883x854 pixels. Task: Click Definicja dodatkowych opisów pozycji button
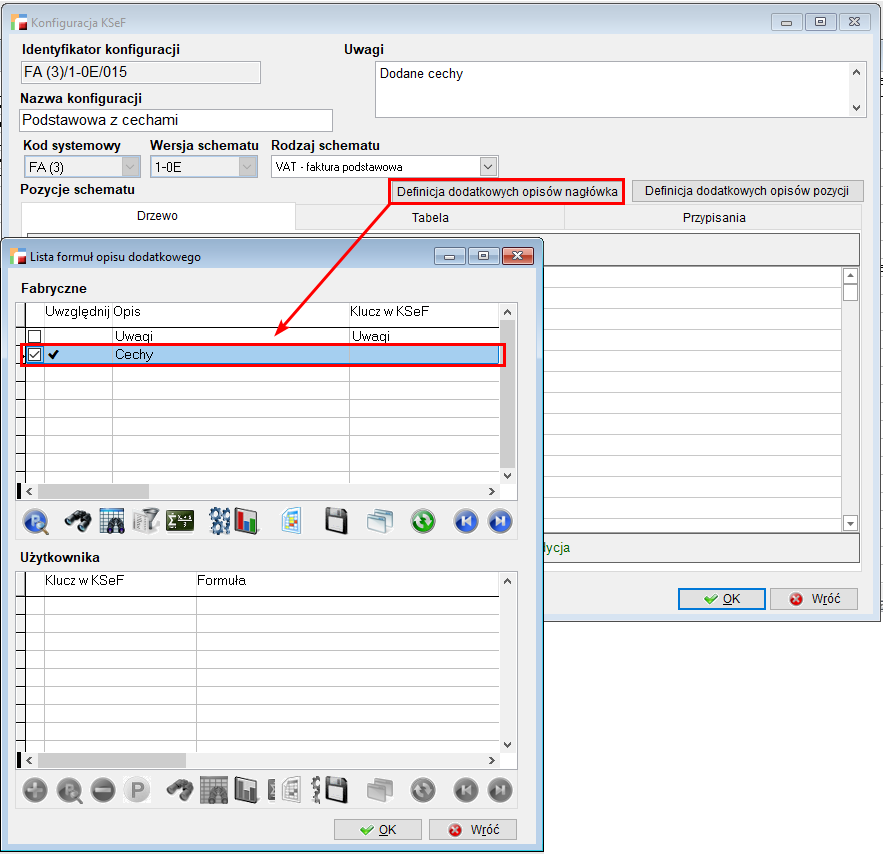tap(746, 191)
